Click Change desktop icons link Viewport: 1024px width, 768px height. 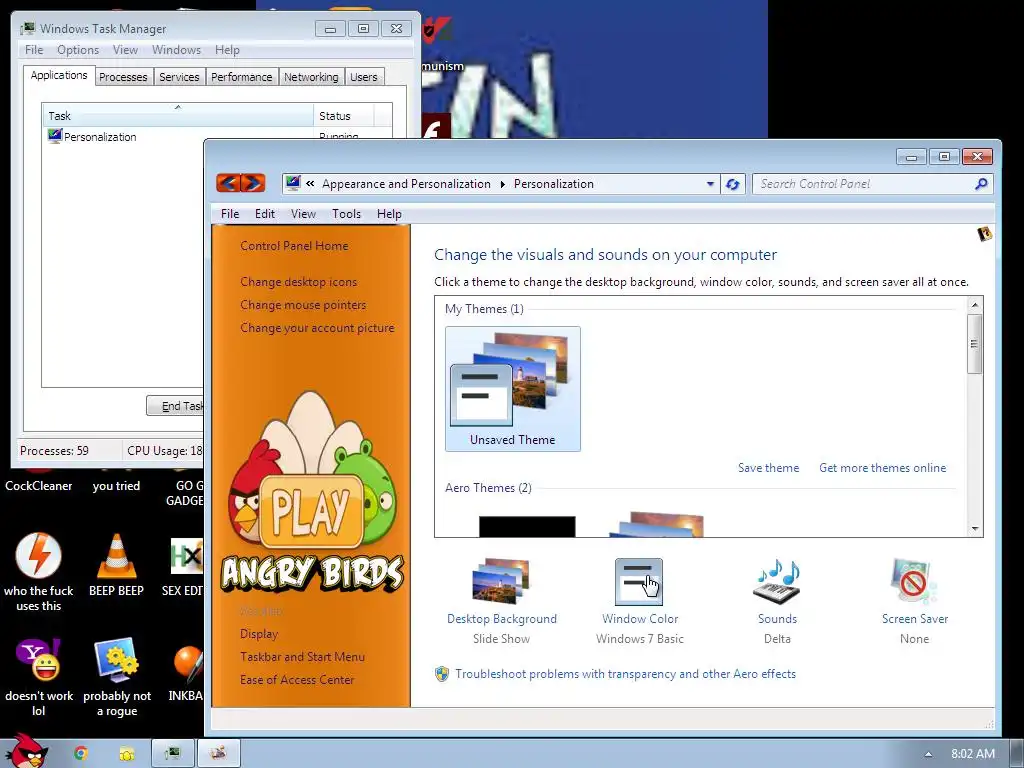coord(298,281)
